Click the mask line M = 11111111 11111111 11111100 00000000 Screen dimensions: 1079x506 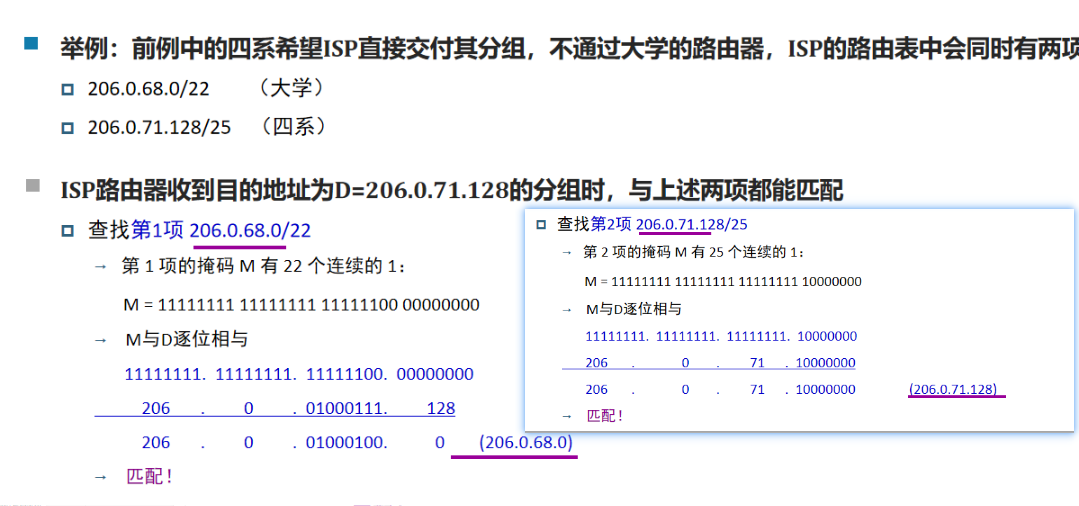[x=300, y=304]
